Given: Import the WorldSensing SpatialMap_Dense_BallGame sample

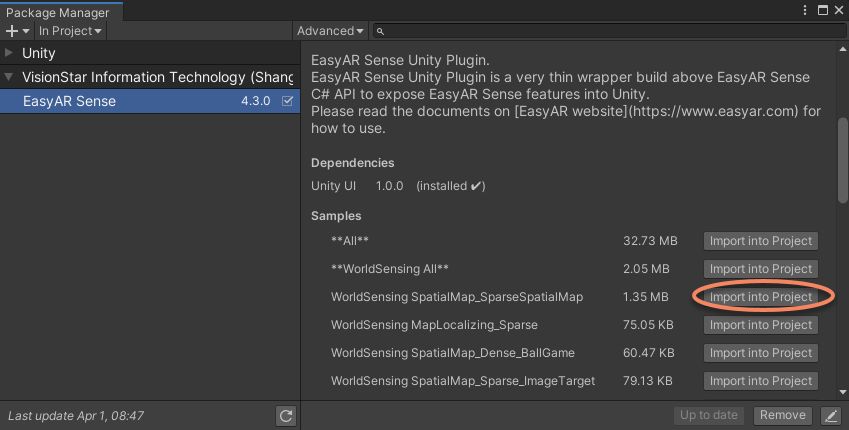Looking at the screenshot, I should [x=761, y=353].
